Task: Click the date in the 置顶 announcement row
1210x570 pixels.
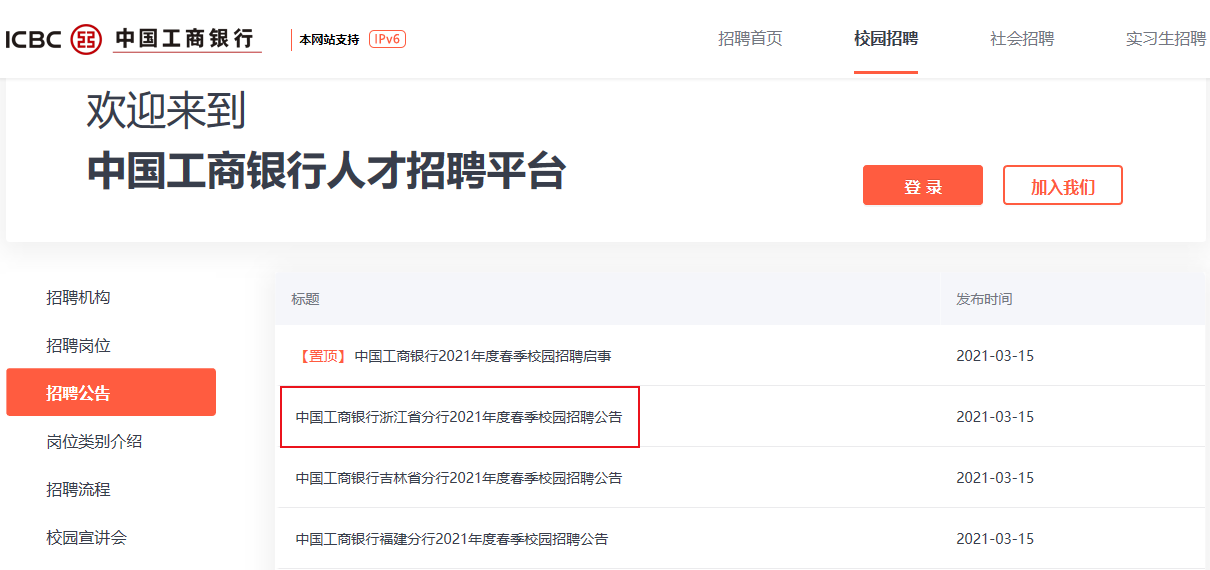Action: point(995,356)
